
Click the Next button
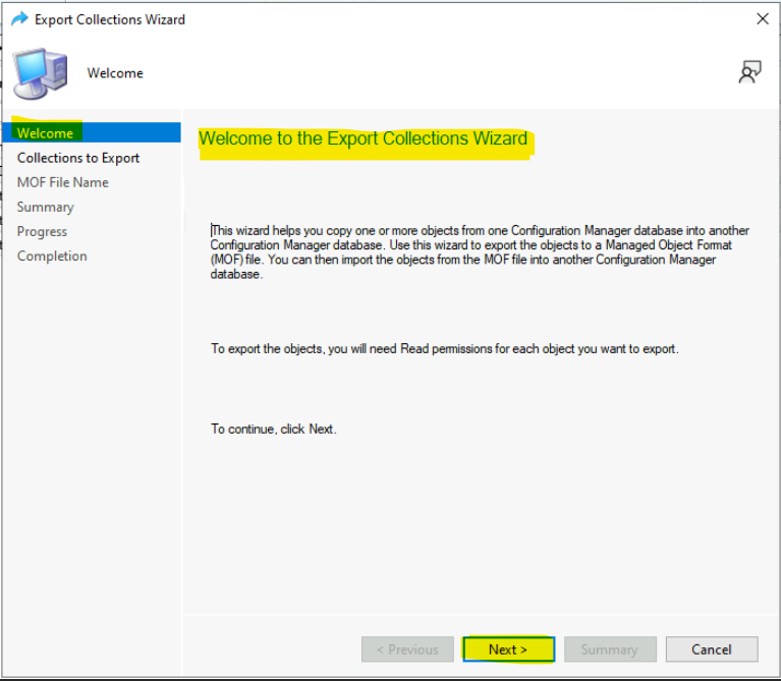[509, 649]
